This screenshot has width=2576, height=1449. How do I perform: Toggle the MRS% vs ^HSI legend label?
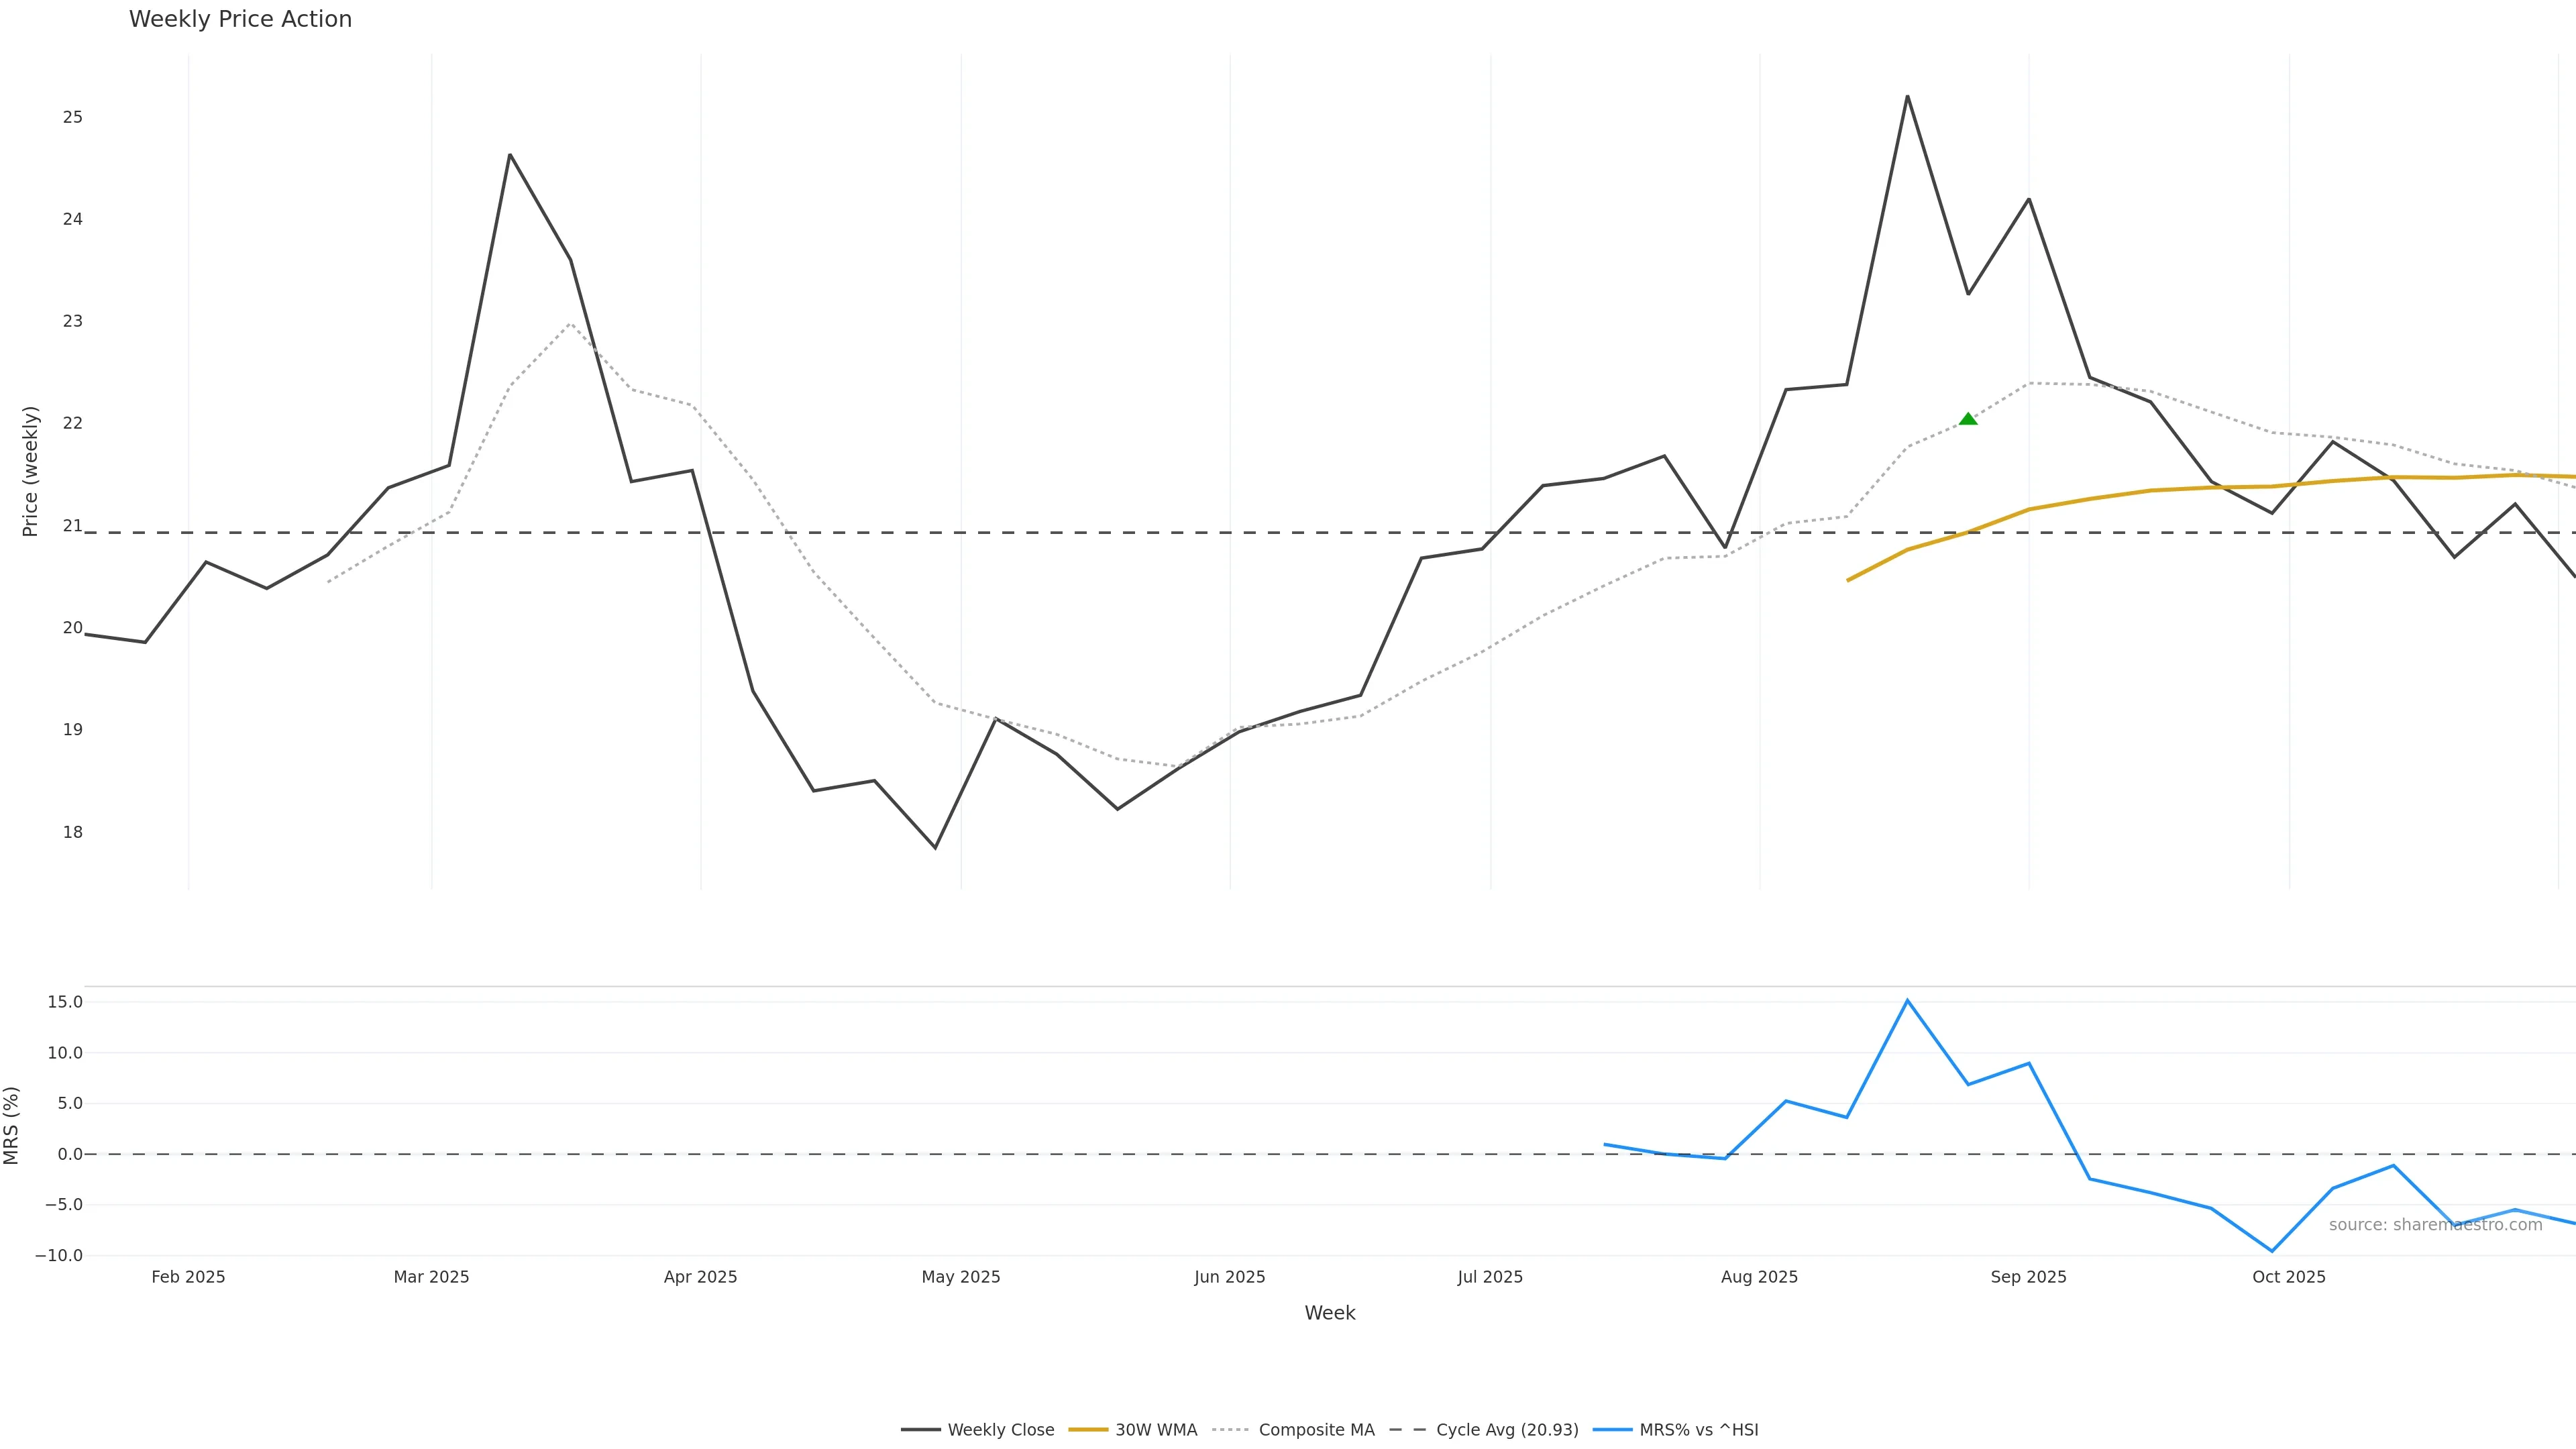click(1698, 1430)
